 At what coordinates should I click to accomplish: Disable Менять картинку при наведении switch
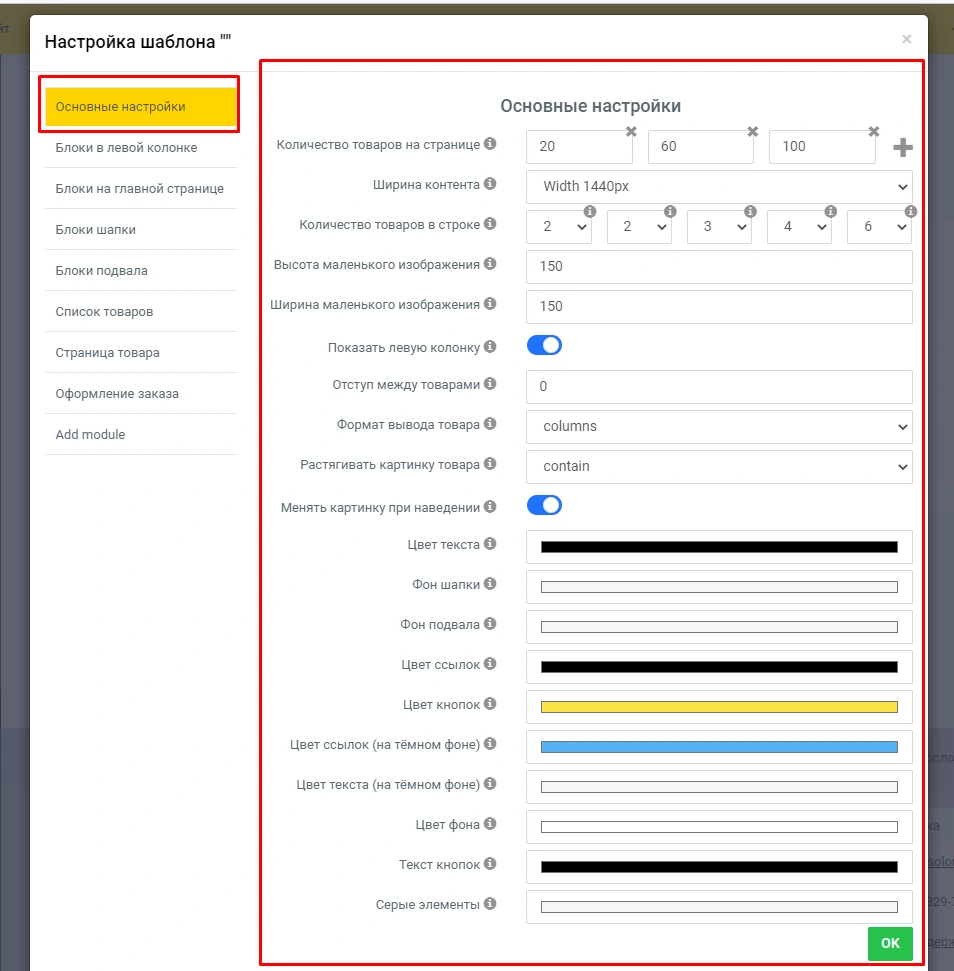544,506
